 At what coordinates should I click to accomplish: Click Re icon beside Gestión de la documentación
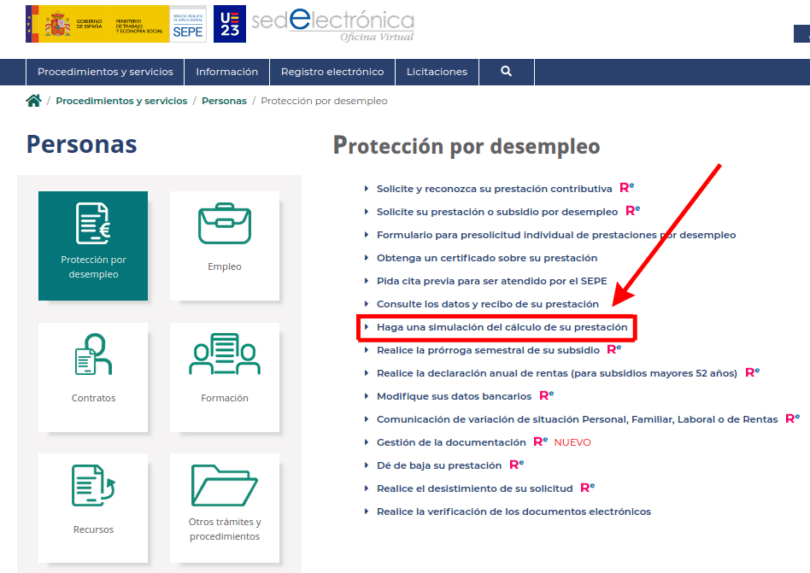pos(541,441)
